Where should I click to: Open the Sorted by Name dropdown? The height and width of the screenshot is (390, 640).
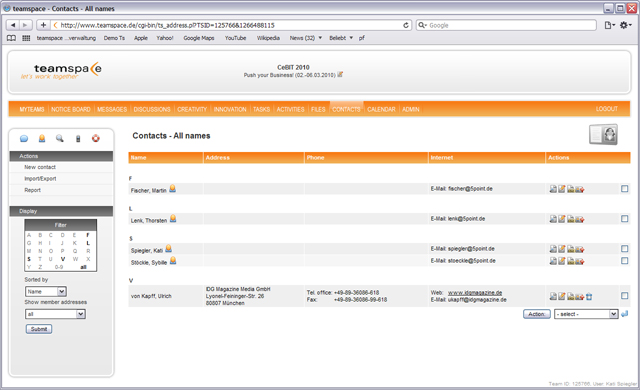[46, 291]
